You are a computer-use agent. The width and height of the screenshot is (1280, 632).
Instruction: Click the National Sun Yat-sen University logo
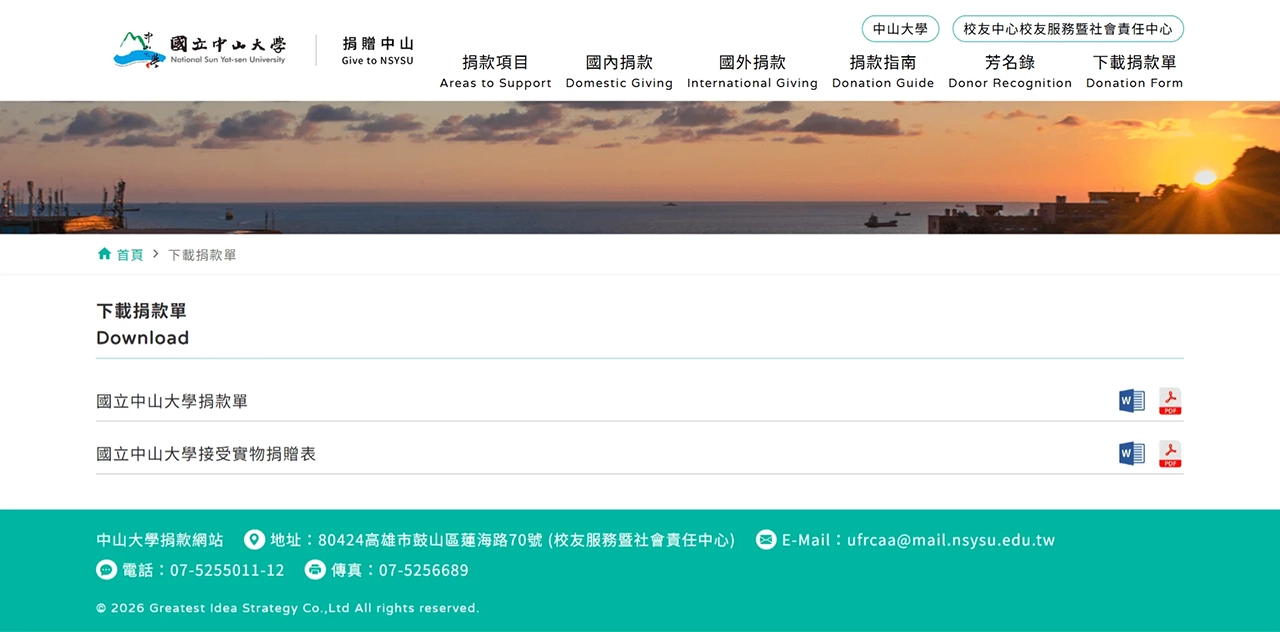point(200,49)
